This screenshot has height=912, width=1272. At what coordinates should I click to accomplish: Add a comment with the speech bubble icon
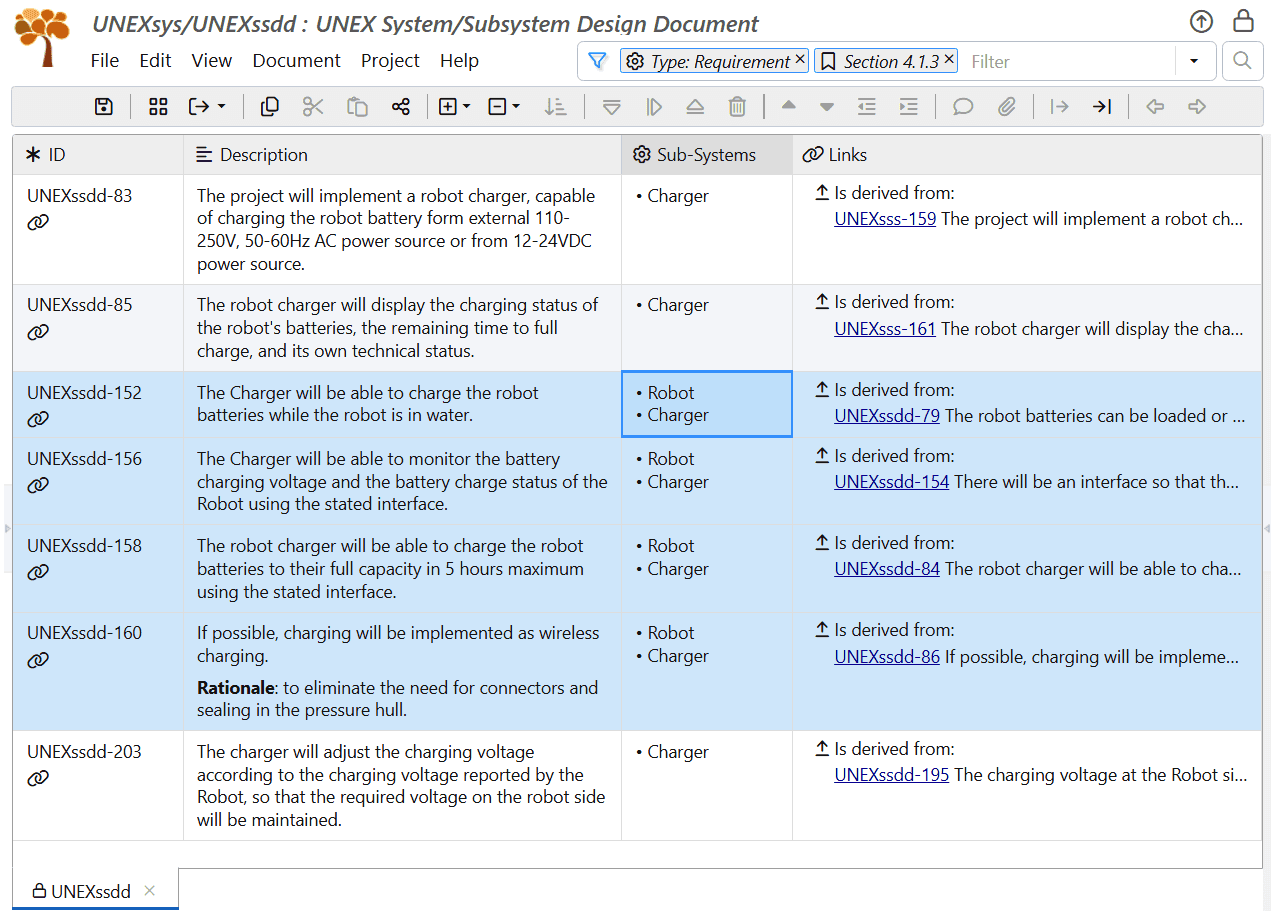pos(962,106)
